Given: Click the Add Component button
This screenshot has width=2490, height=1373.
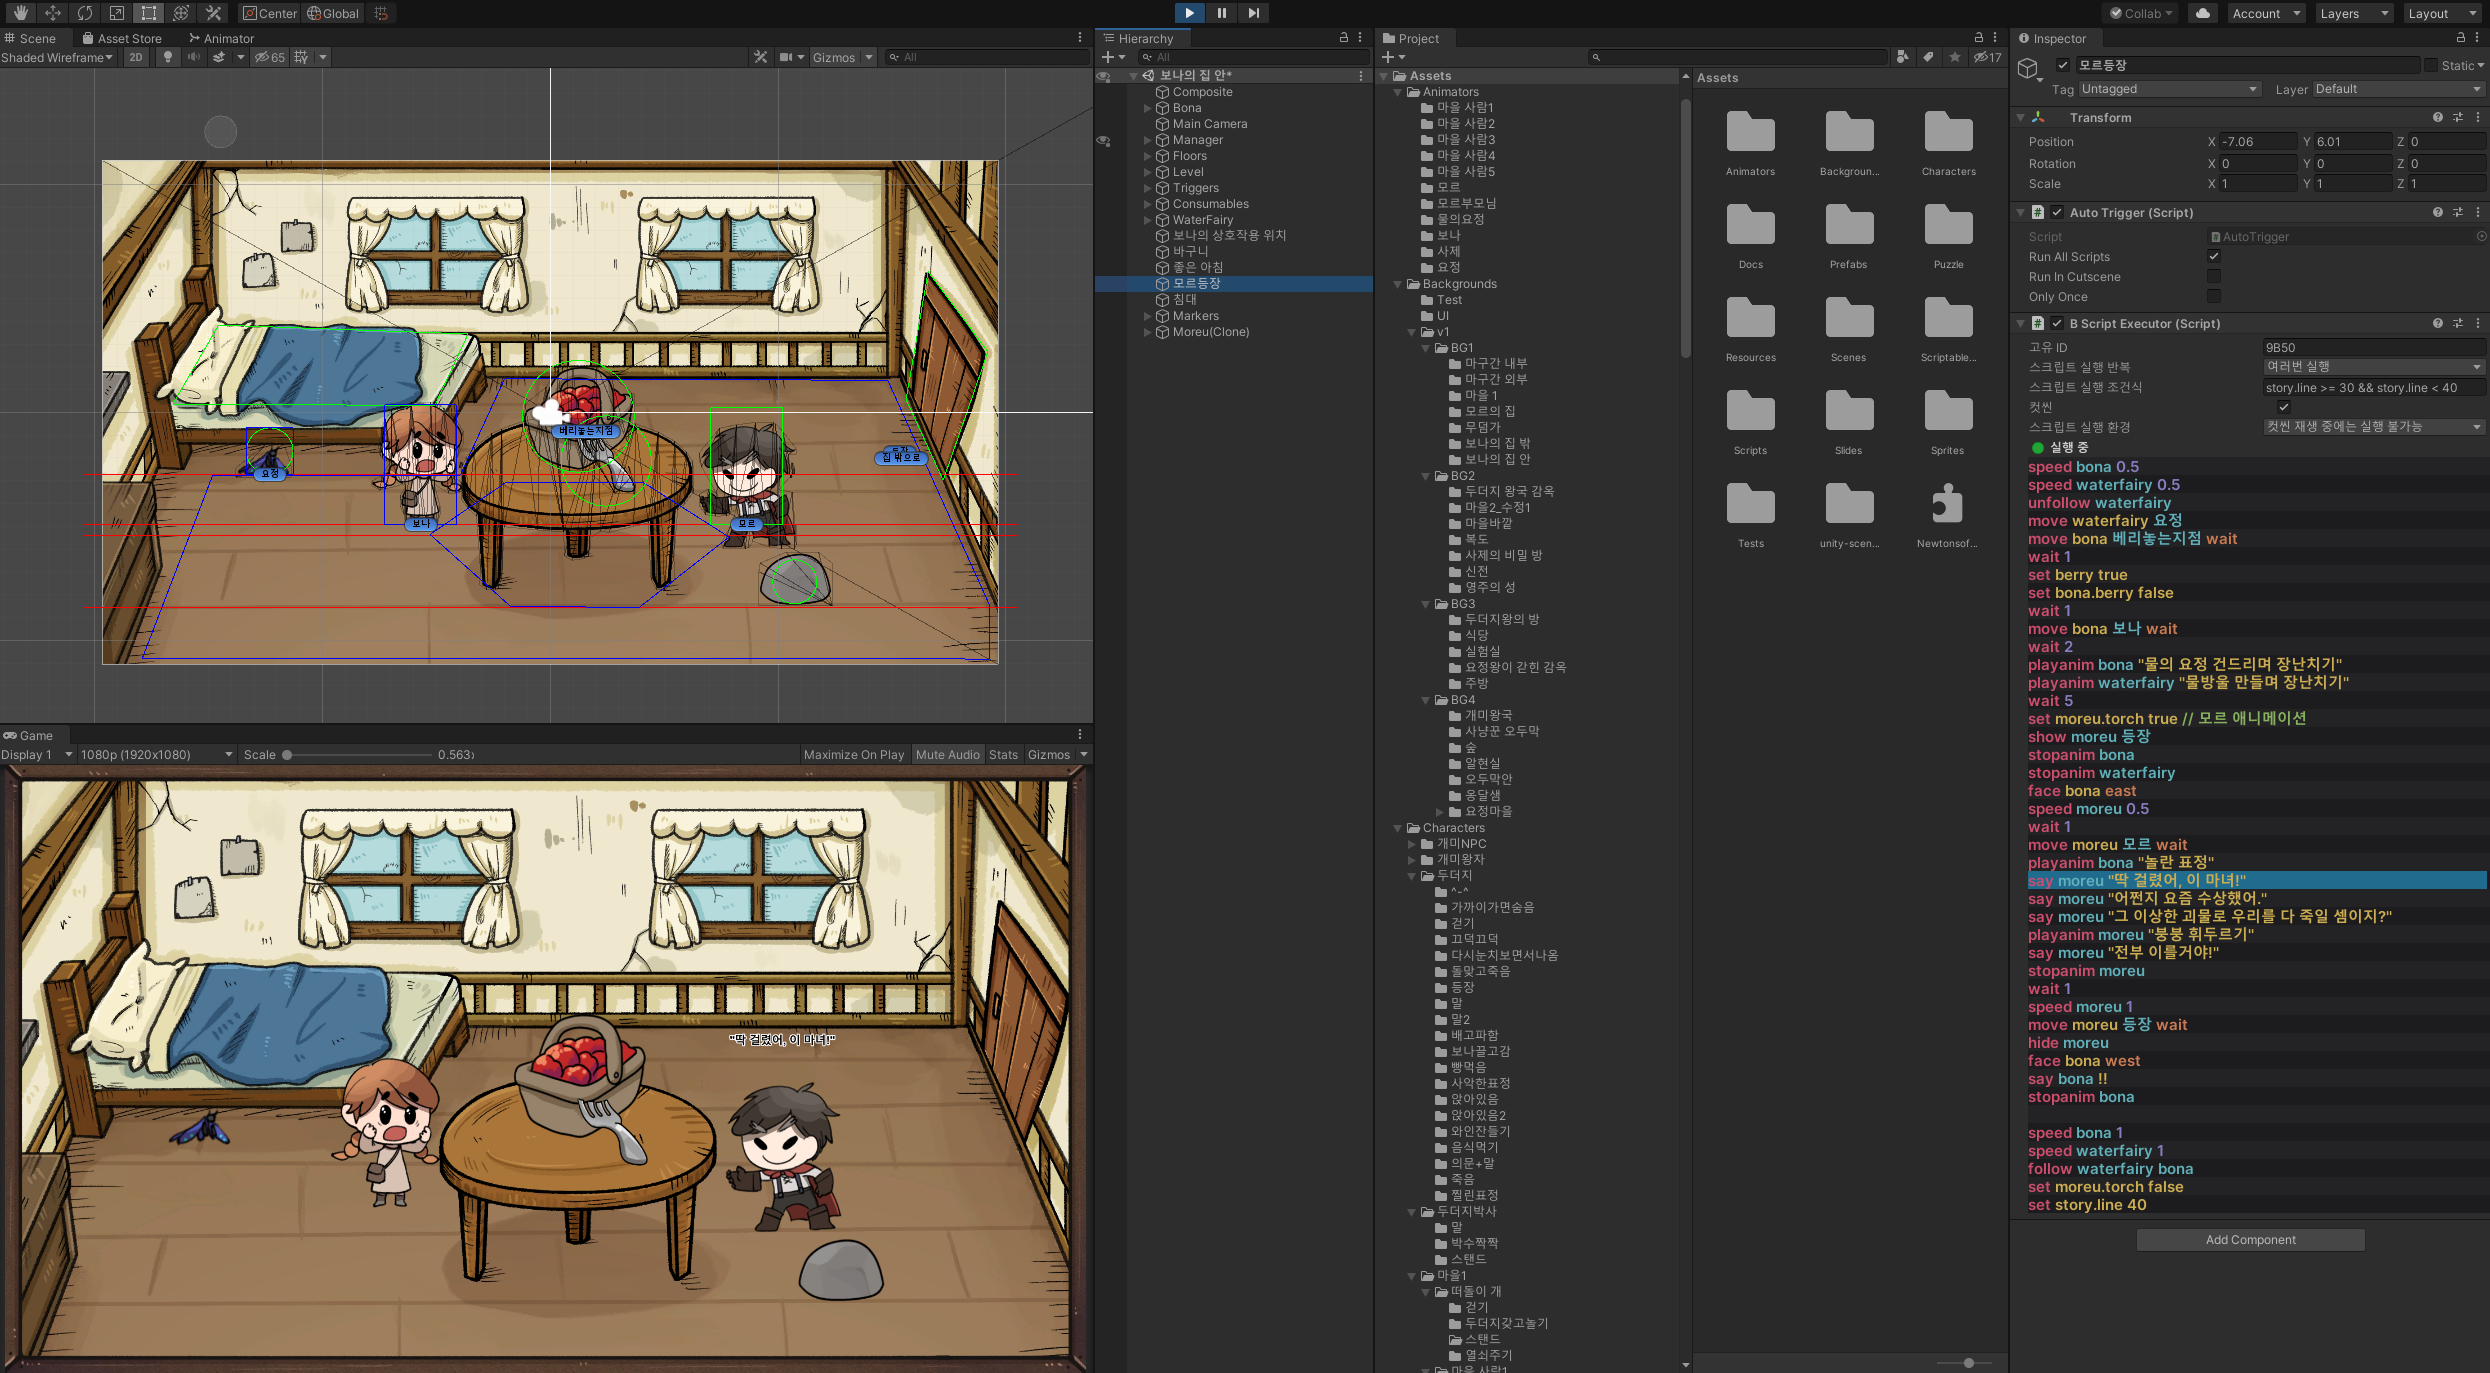Looking at the screenshot, I should 2250,1240.
